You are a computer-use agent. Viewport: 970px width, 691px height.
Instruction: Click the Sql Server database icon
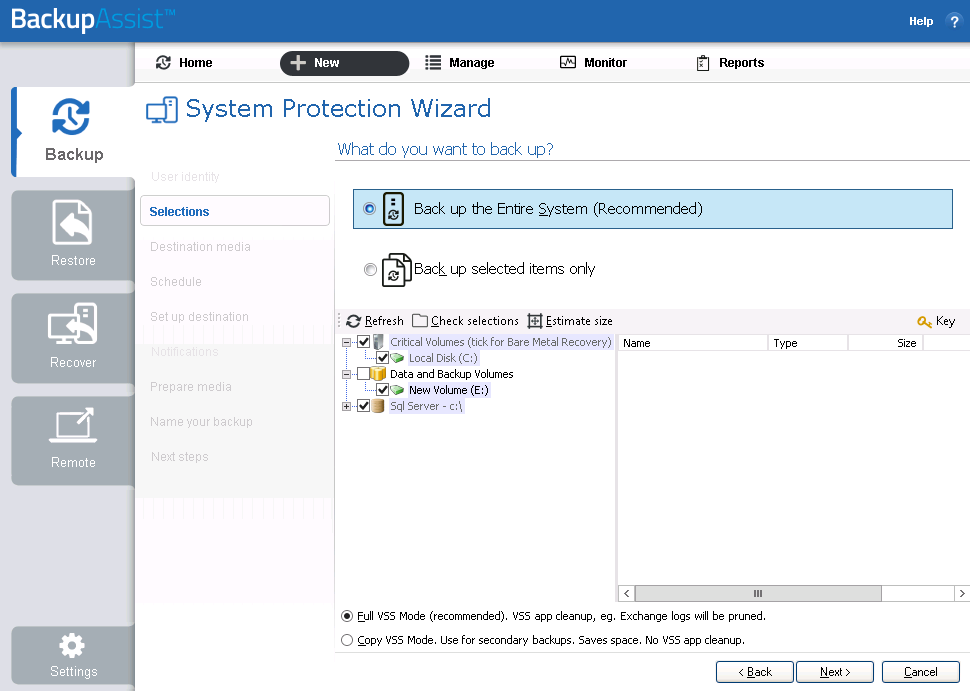point(378,406)
